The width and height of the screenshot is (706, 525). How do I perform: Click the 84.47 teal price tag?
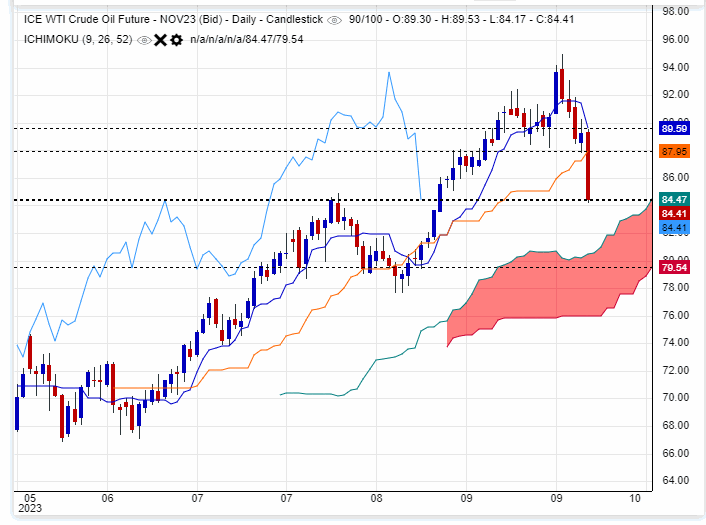click(674, 199)
